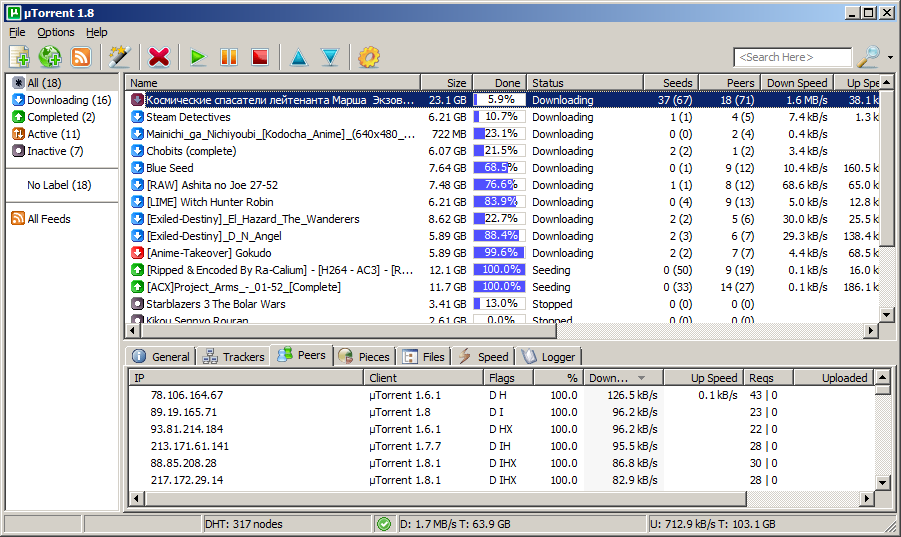The image size is (901, 537).
Task: Open All Feeds in the sidebar
Action: (41, 219)
